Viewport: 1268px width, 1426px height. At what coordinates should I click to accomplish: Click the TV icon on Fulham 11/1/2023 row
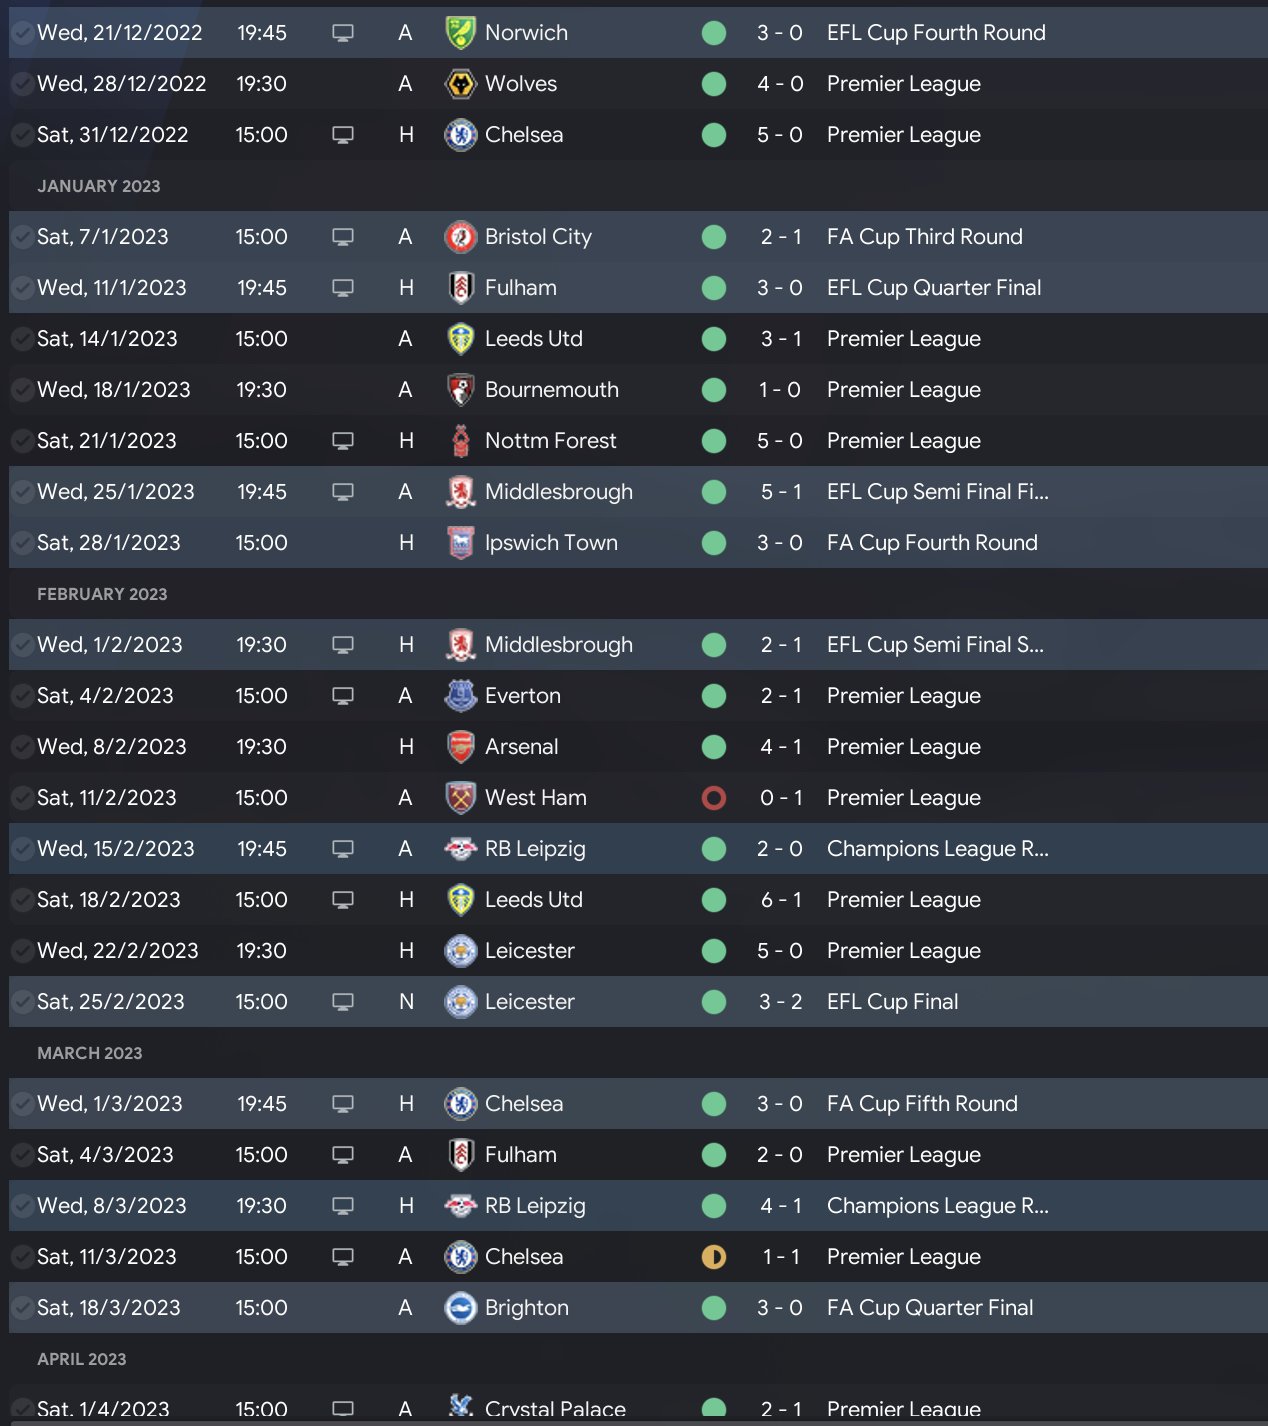[343, 288]
